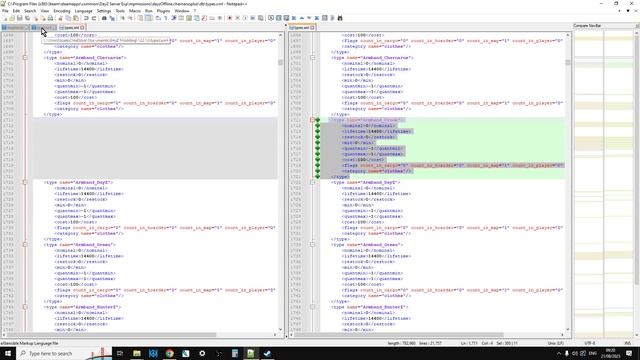Toggle INS mode in the status bar
Viewport: 640px width, 360px height.
click(627, 343)
